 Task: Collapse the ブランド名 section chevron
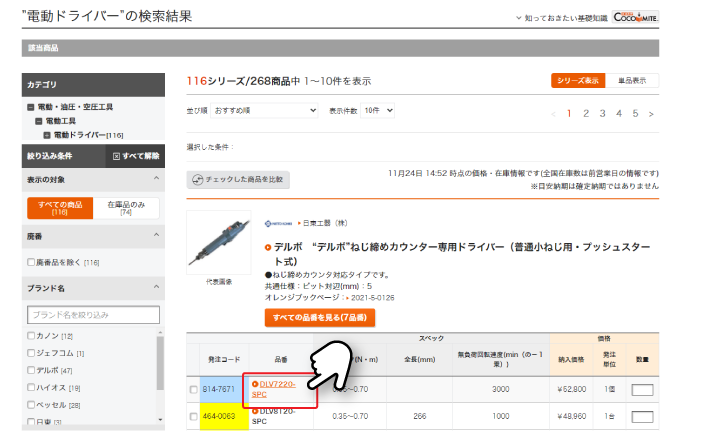(x=156, y=287)
